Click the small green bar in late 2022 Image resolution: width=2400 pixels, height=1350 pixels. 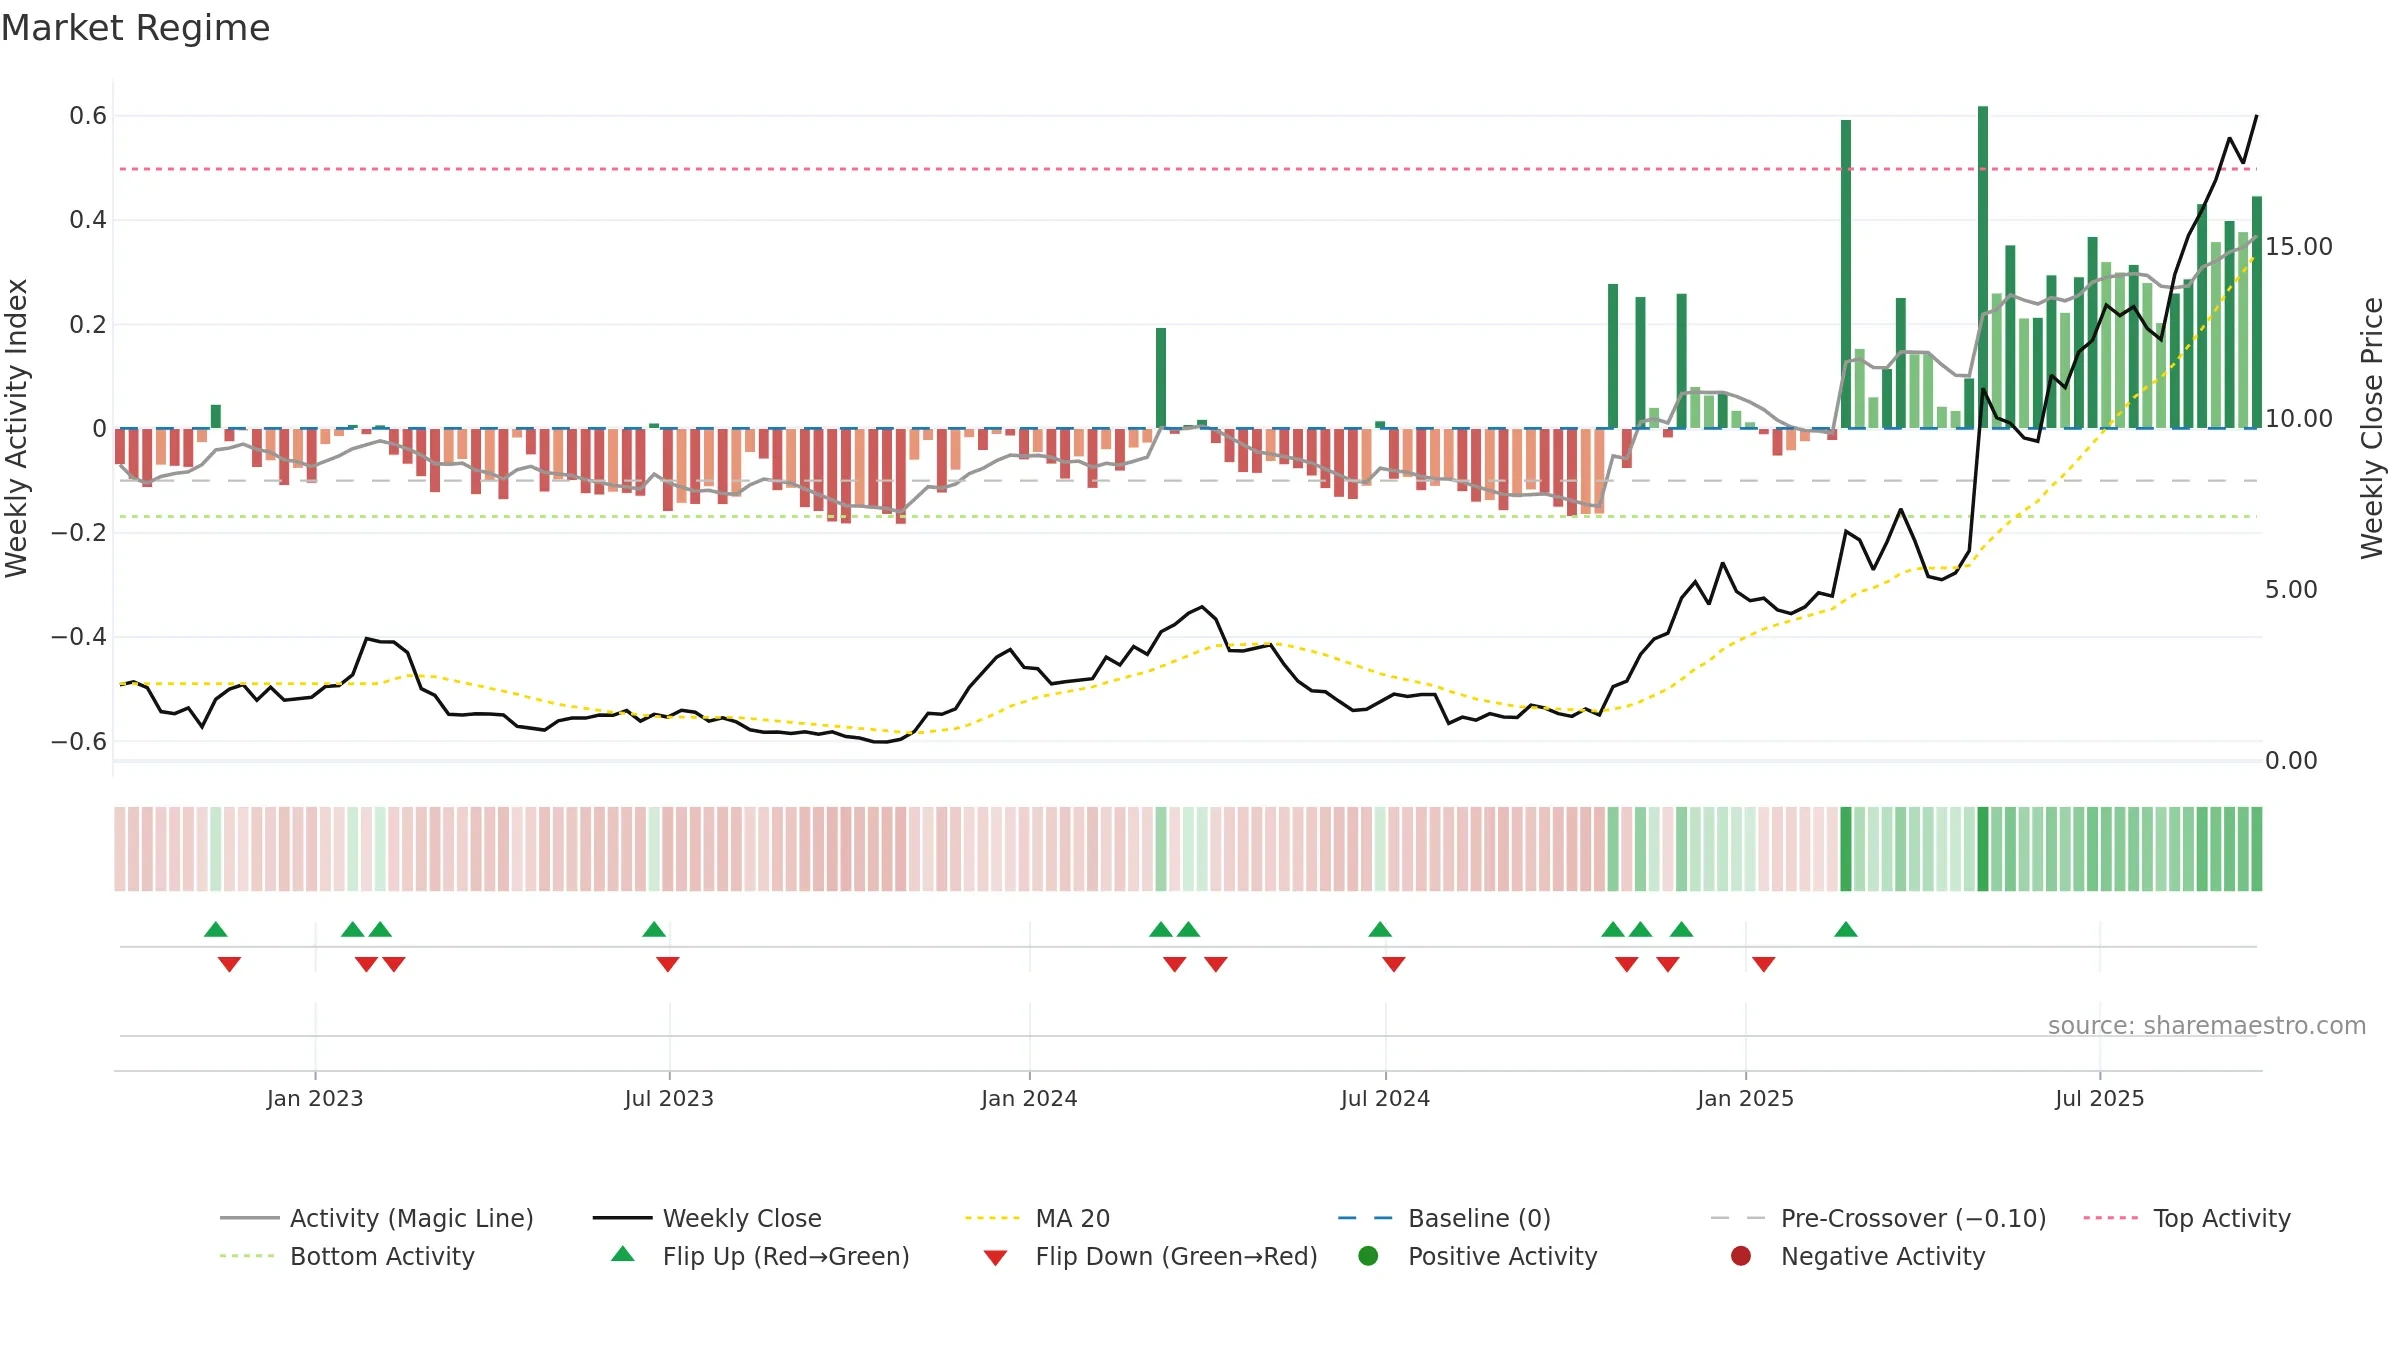click(216, 416)
